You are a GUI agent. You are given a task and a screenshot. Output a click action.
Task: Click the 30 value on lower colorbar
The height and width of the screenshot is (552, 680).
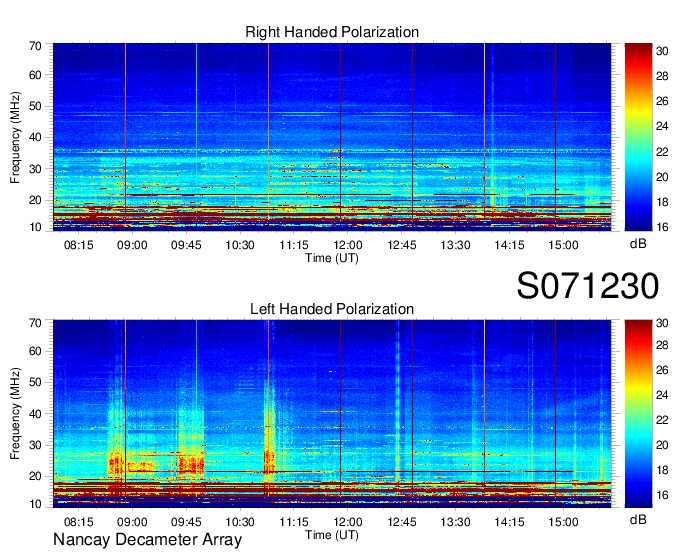(662, 323)
